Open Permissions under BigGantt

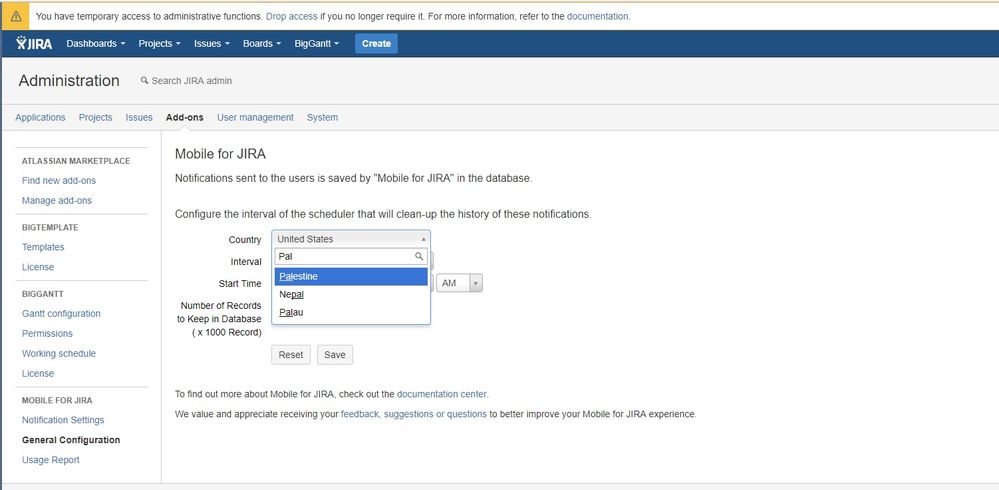47,333
